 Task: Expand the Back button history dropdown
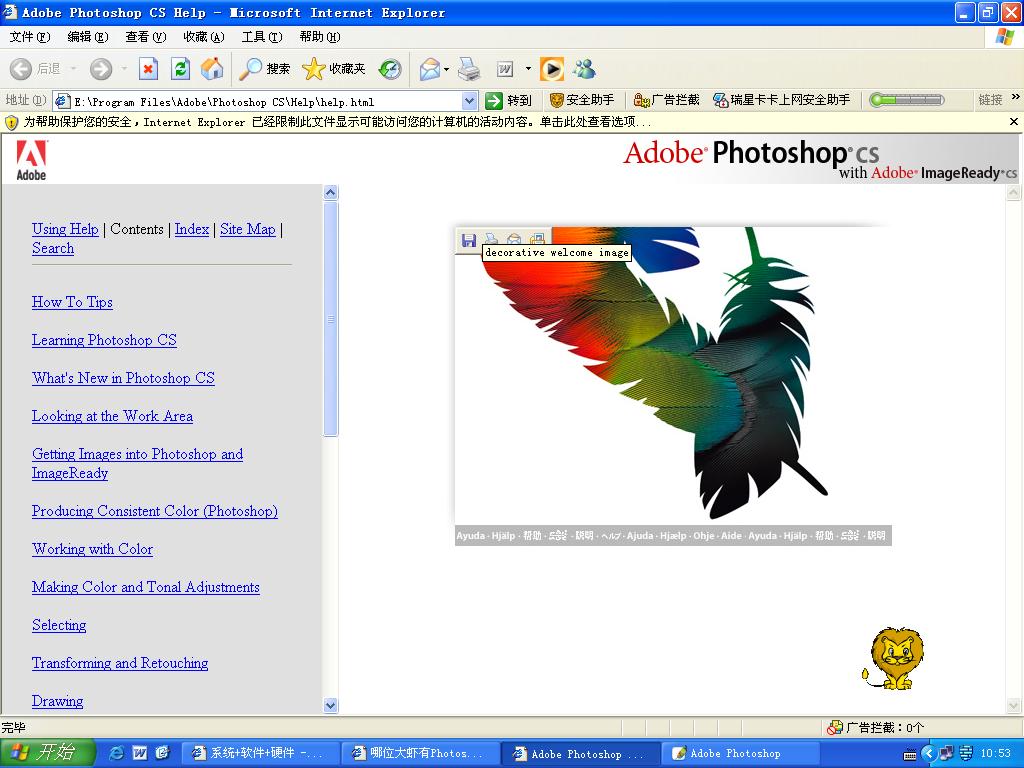click(x=73, y=69)
